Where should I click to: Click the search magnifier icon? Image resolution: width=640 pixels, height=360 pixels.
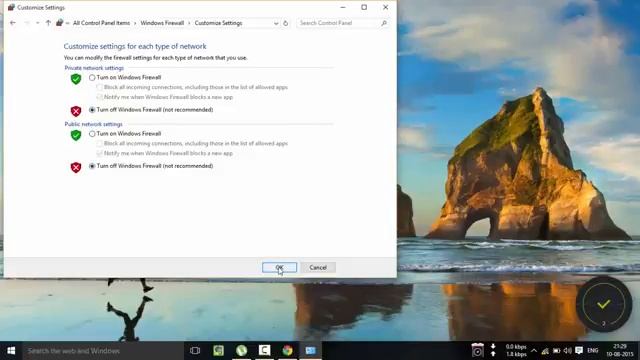click(384, 23)
